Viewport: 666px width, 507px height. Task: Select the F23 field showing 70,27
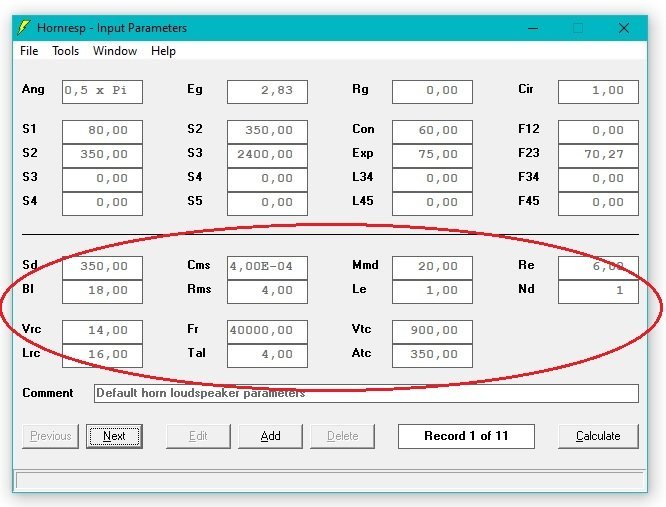[598, 155]
